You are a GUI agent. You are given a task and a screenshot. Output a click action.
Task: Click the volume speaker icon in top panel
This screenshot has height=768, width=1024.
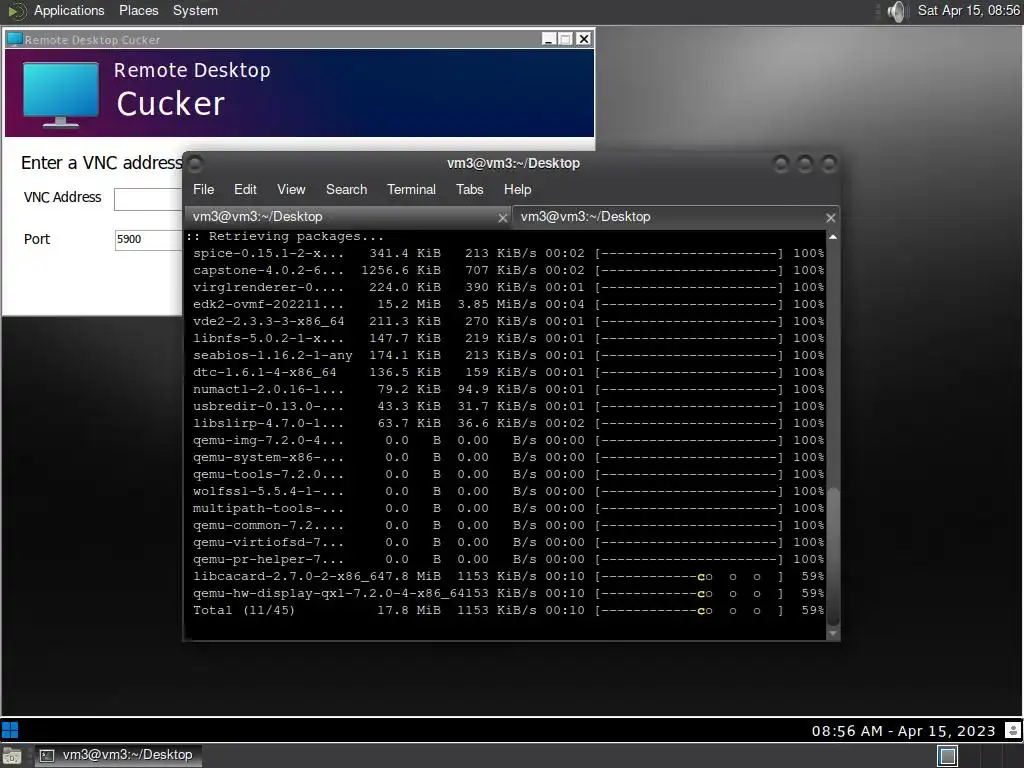coord(897,11)
